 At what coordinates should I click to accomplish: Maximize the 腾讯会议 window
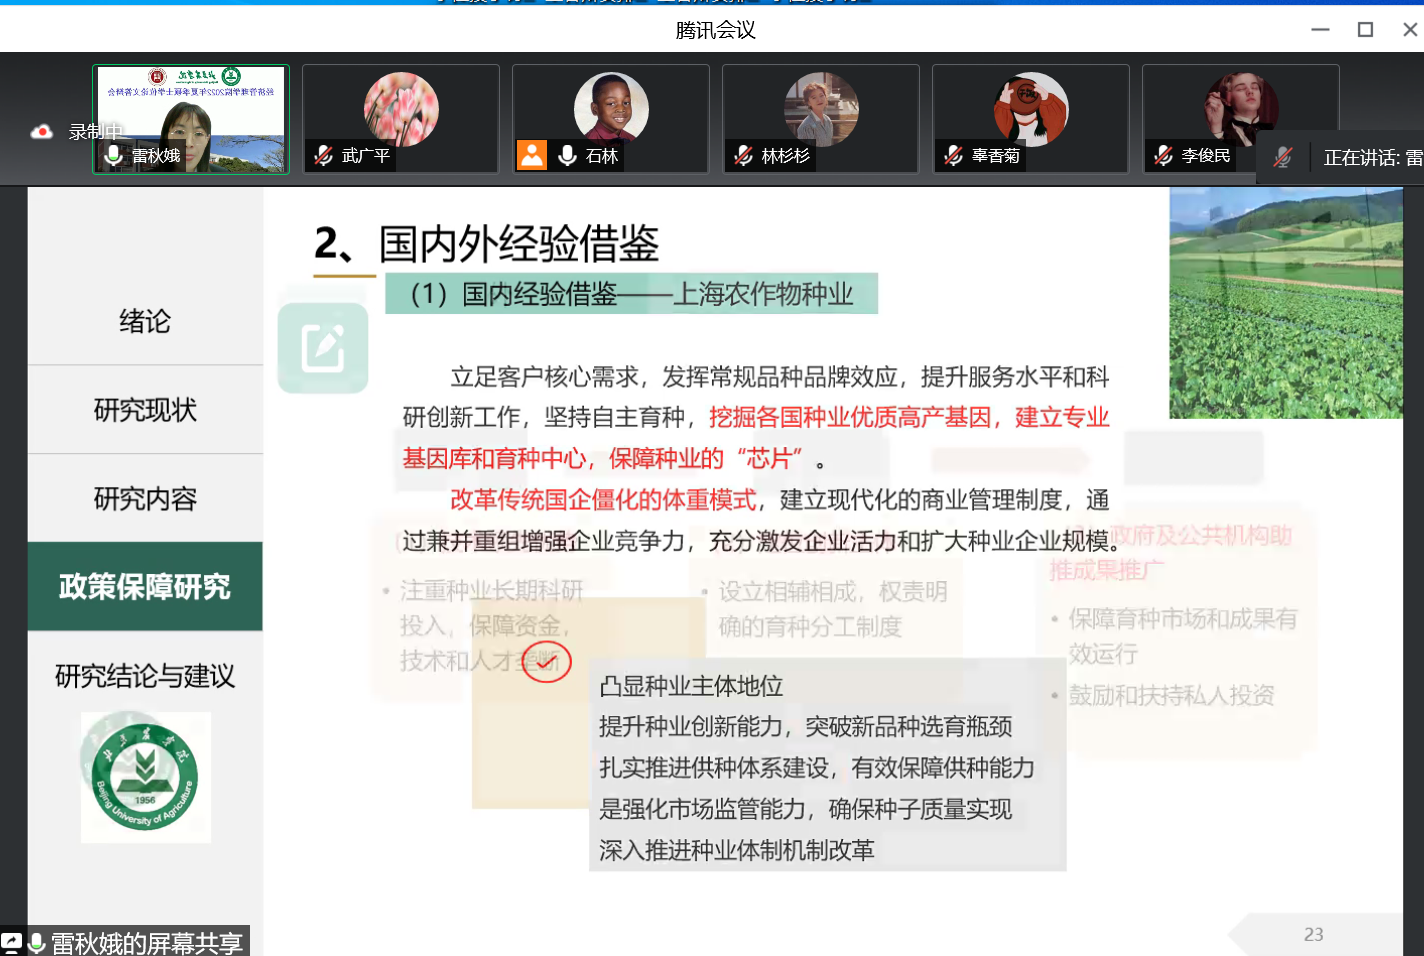[1365, 30]
